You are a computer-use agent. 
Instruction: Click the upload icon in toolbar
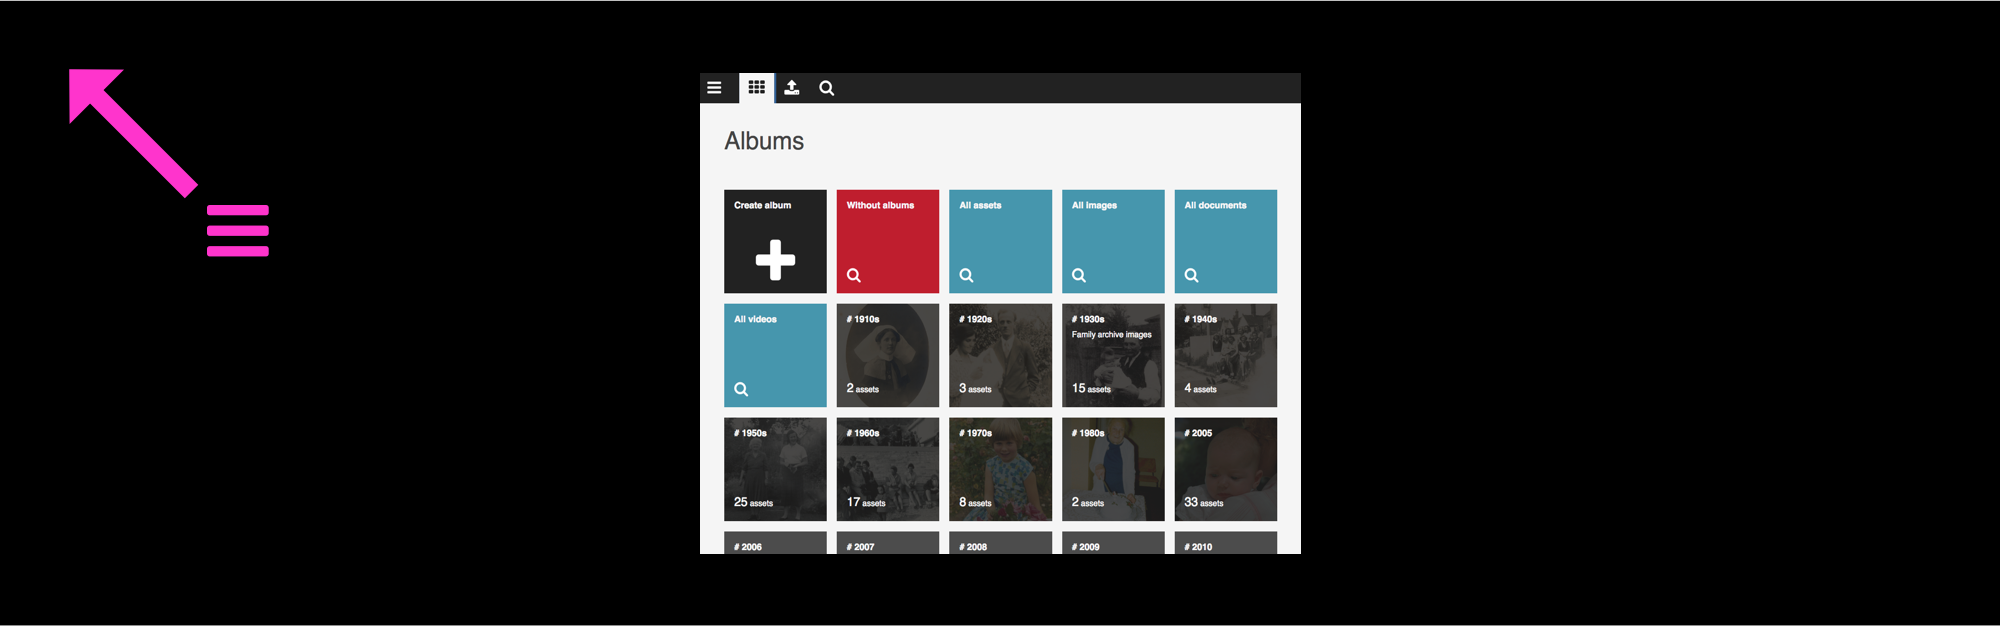point(792,88)
